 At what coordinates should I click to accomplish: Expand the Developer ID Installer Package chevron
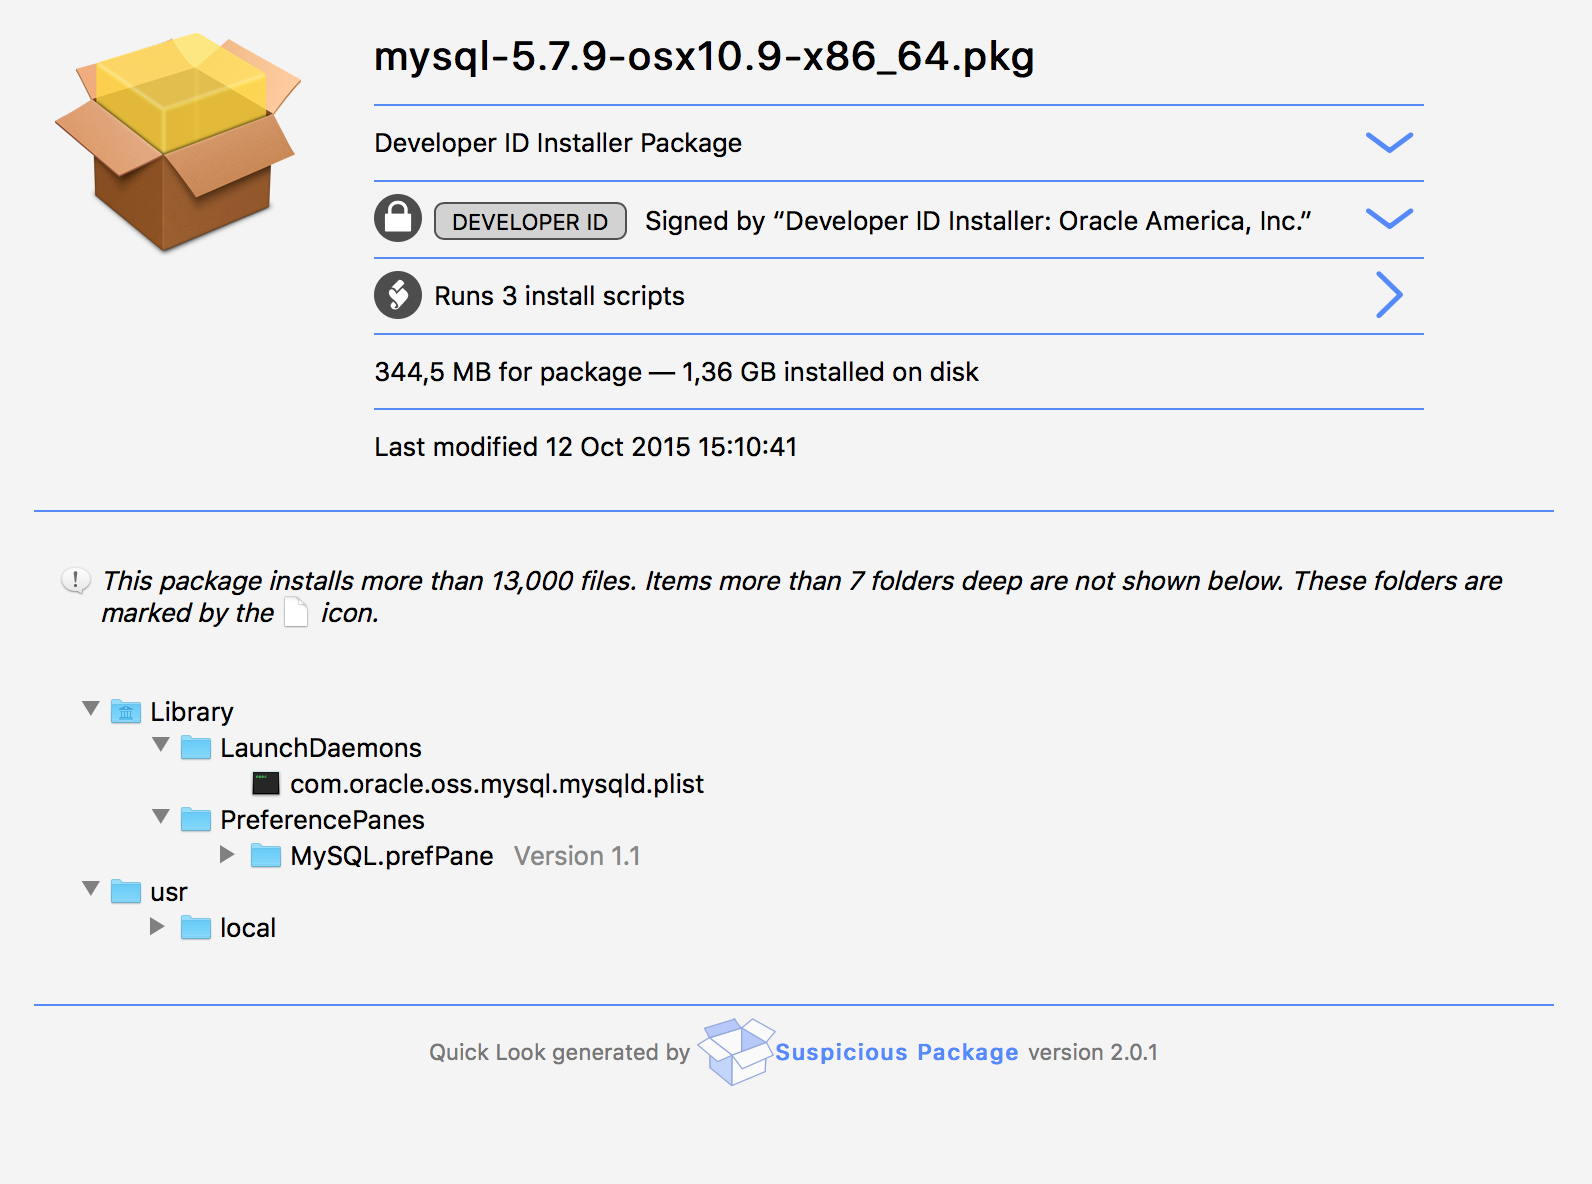1389,142
